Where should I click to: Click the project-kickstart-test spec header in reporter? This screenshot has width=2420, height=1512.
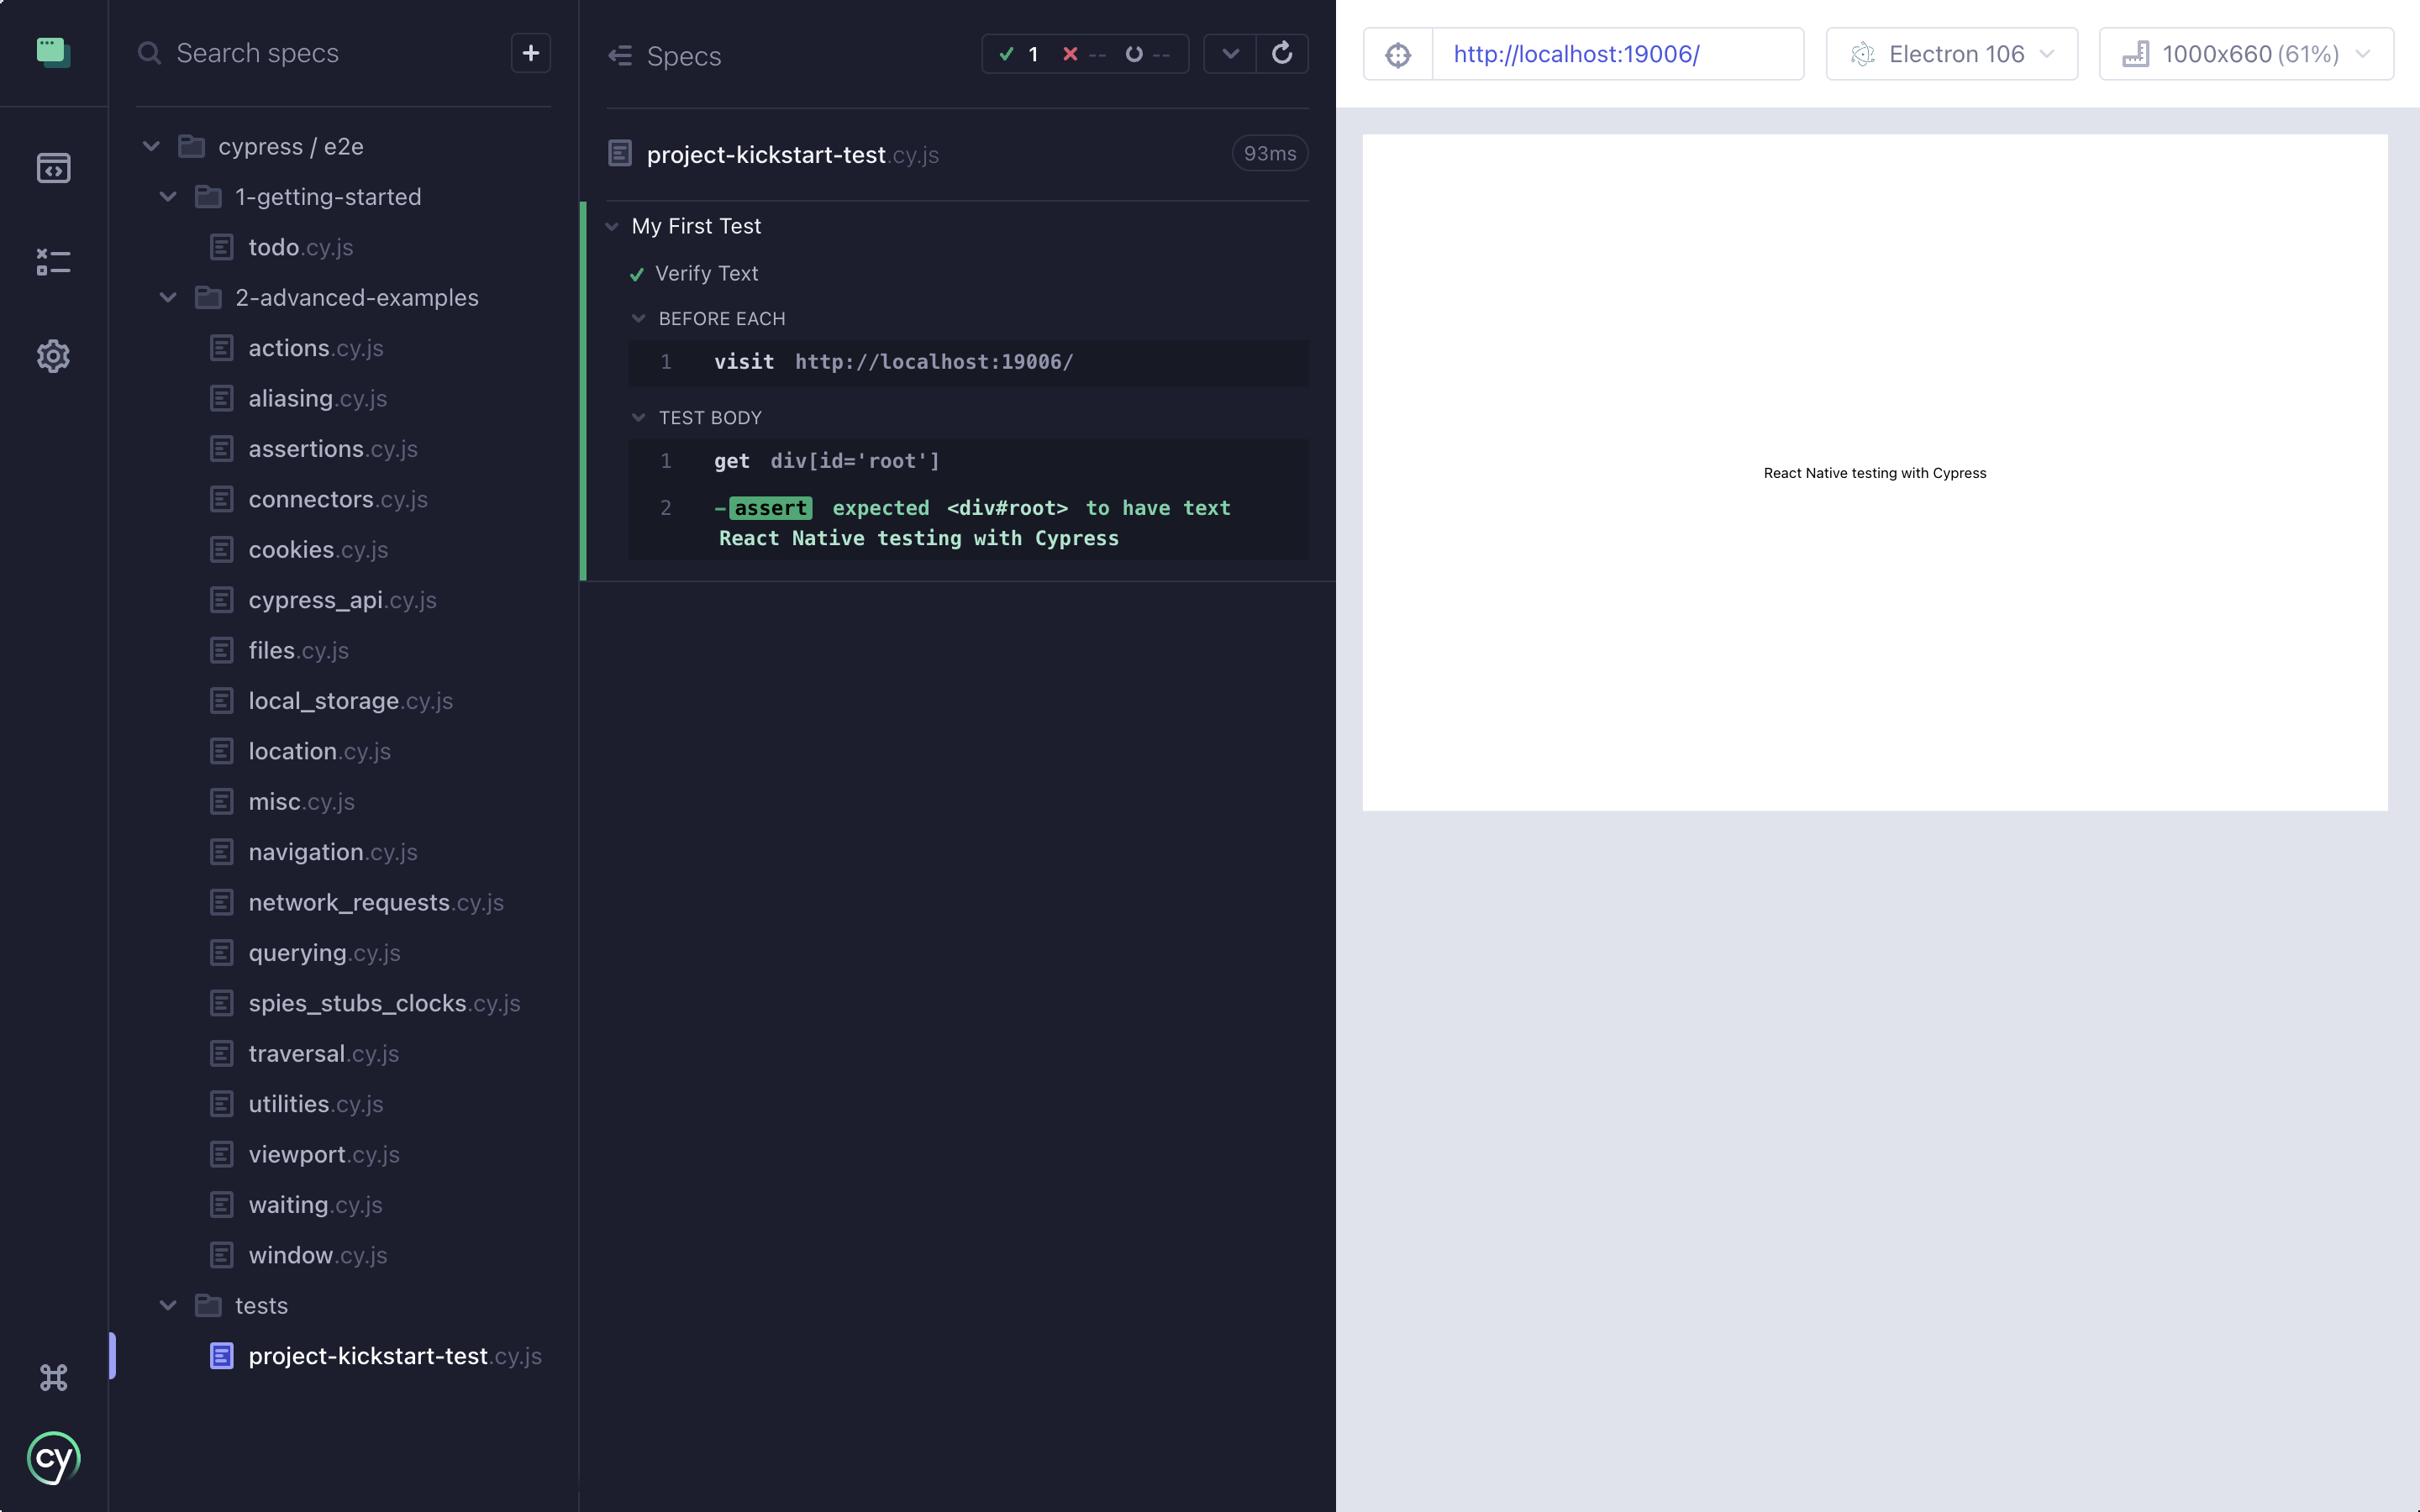point(792,155)
